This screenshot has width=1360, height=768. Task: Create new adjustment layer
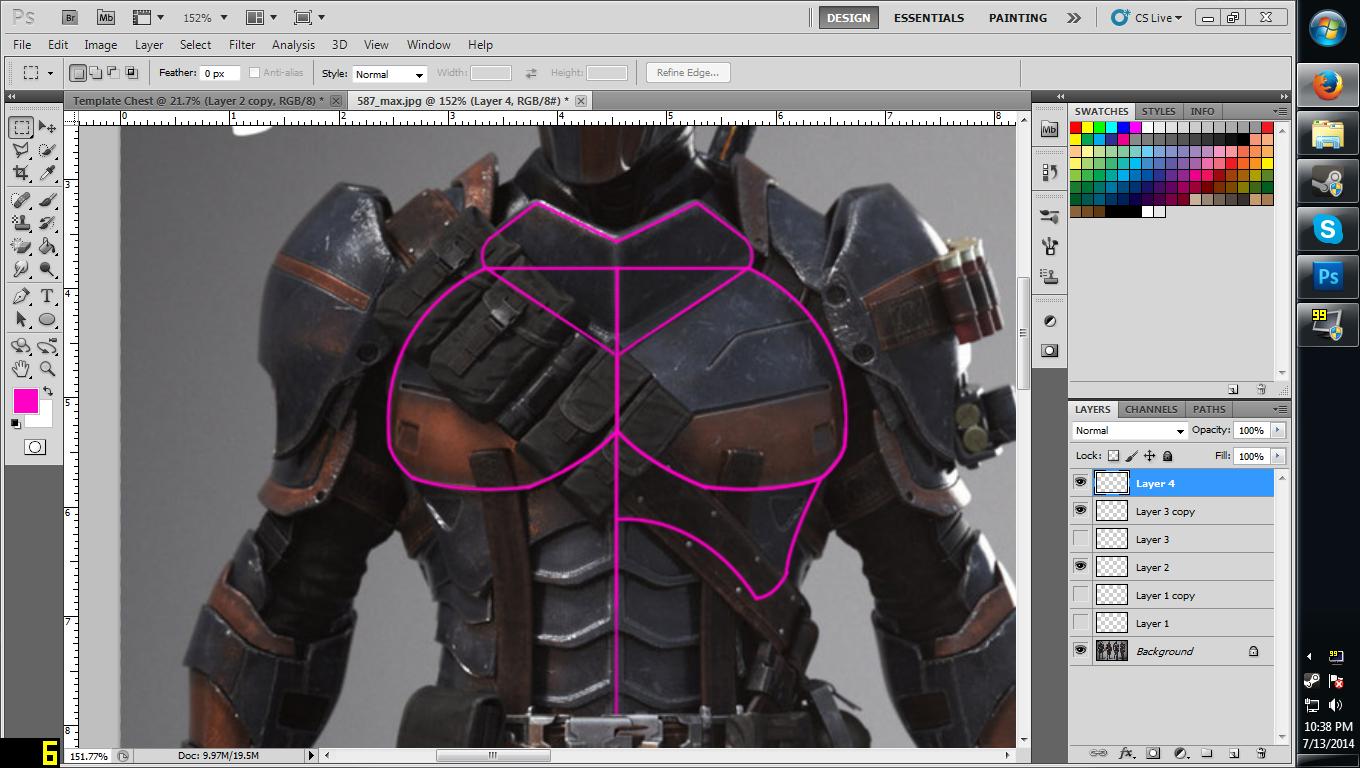pos(1180,753)
